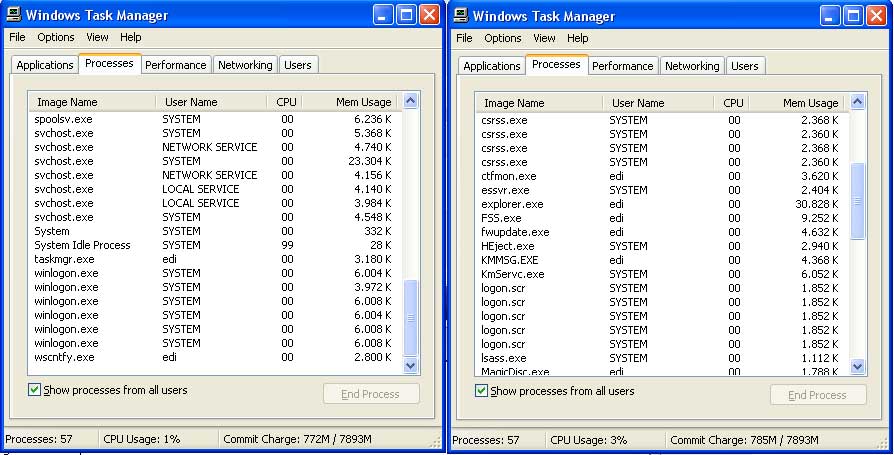This screenshot has width=894, height=455.
Task: Open Options menu in left Task Manager
Action: click(x=56, y=37)
